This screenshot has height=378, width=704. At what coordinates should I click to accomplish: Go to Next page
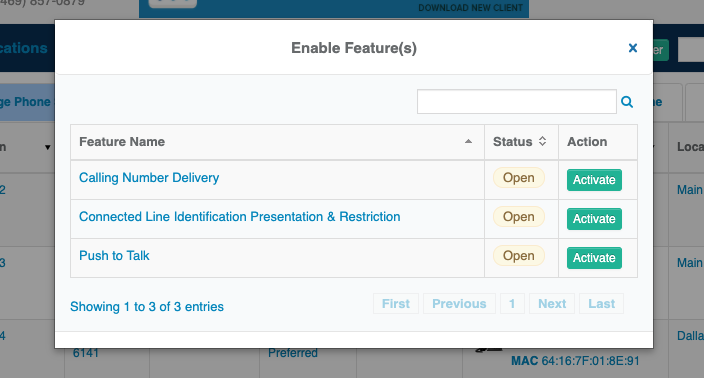point(552,304)
